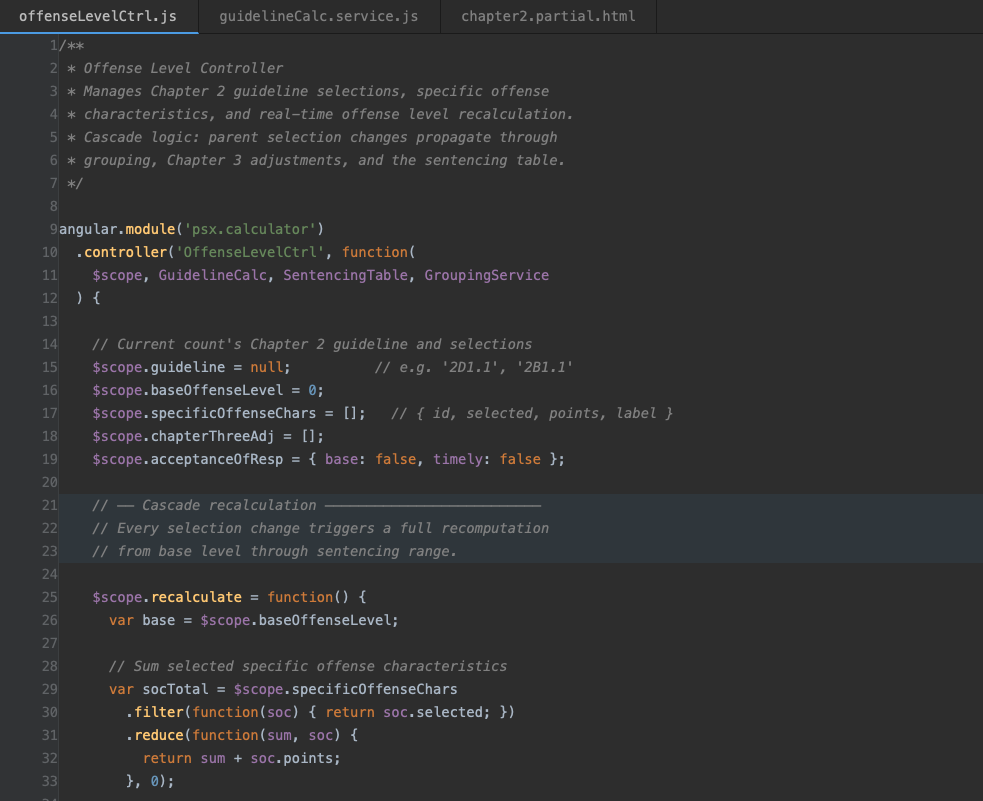Select the recalculate function name
Viewport: 983px width, 801px height.
(197, 597)
